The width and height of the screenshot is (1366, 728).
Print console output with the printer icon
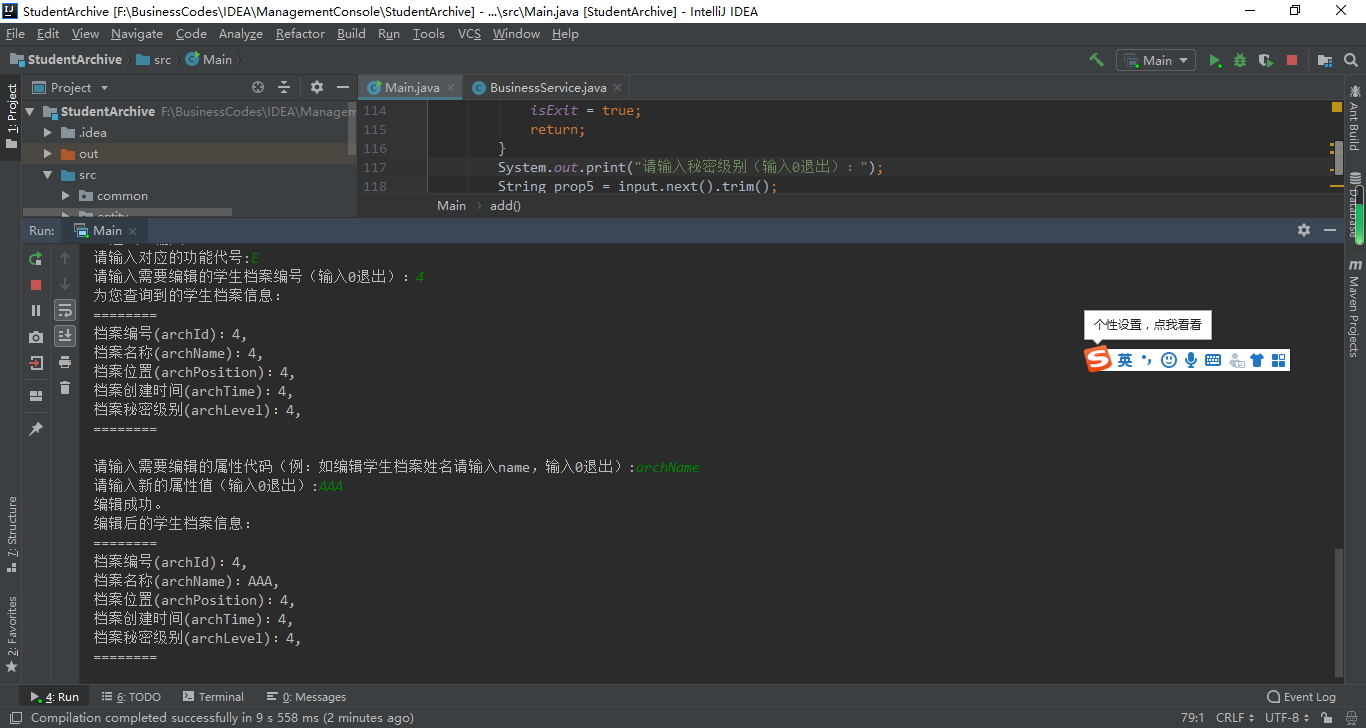(x=65, y=362)
